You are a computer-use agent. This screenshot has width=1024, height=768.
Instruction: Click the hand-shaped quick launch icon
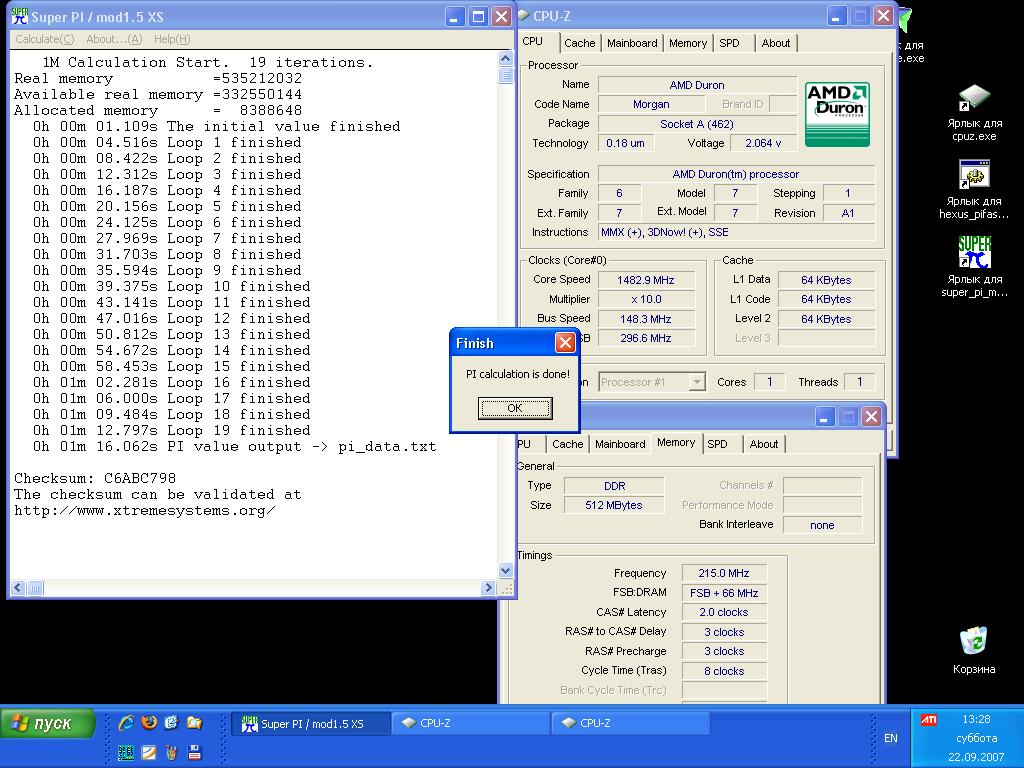click(x=172, y=752)
